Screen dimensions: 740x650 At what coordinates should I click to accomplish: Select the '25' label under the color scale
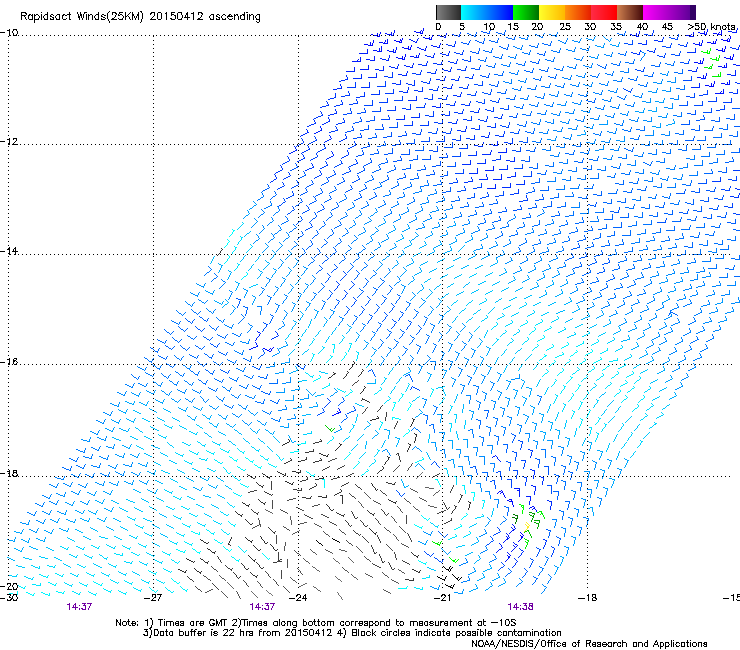(x=565, y=27)
